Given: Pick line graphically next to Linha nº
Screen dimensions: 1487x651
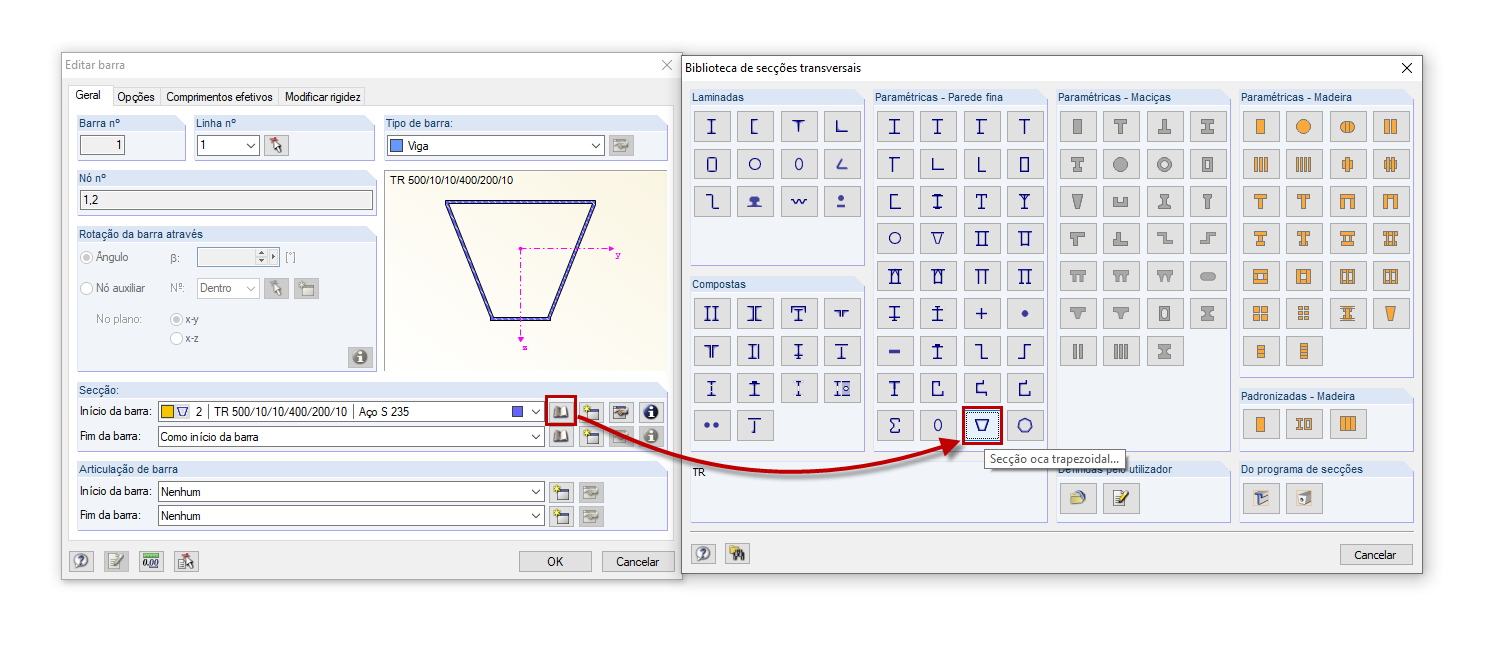Looking at the screenshot, I should click(276, 145).
